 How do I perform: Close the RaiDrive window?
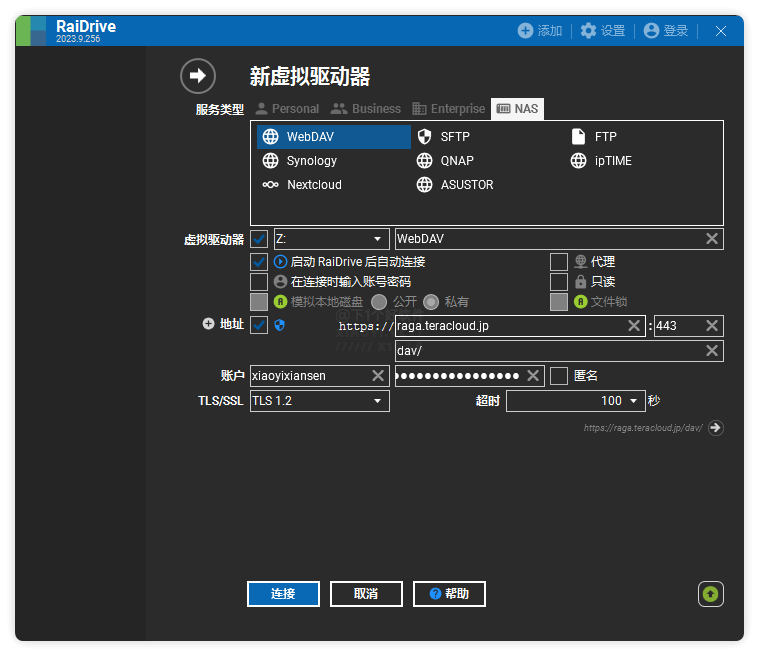(721, 31)
